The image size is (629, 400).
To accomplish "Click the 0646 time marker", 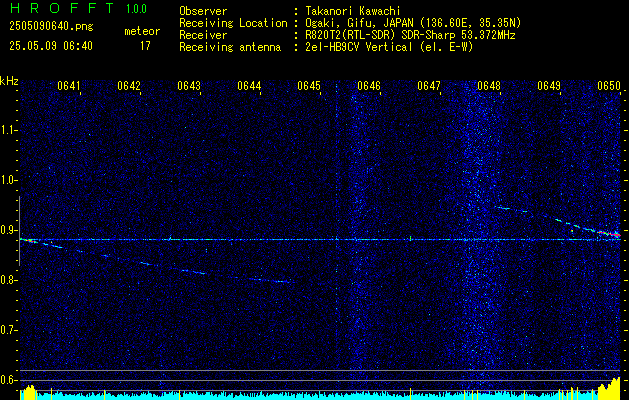I will pyautogui.click(x=369, y=86).
